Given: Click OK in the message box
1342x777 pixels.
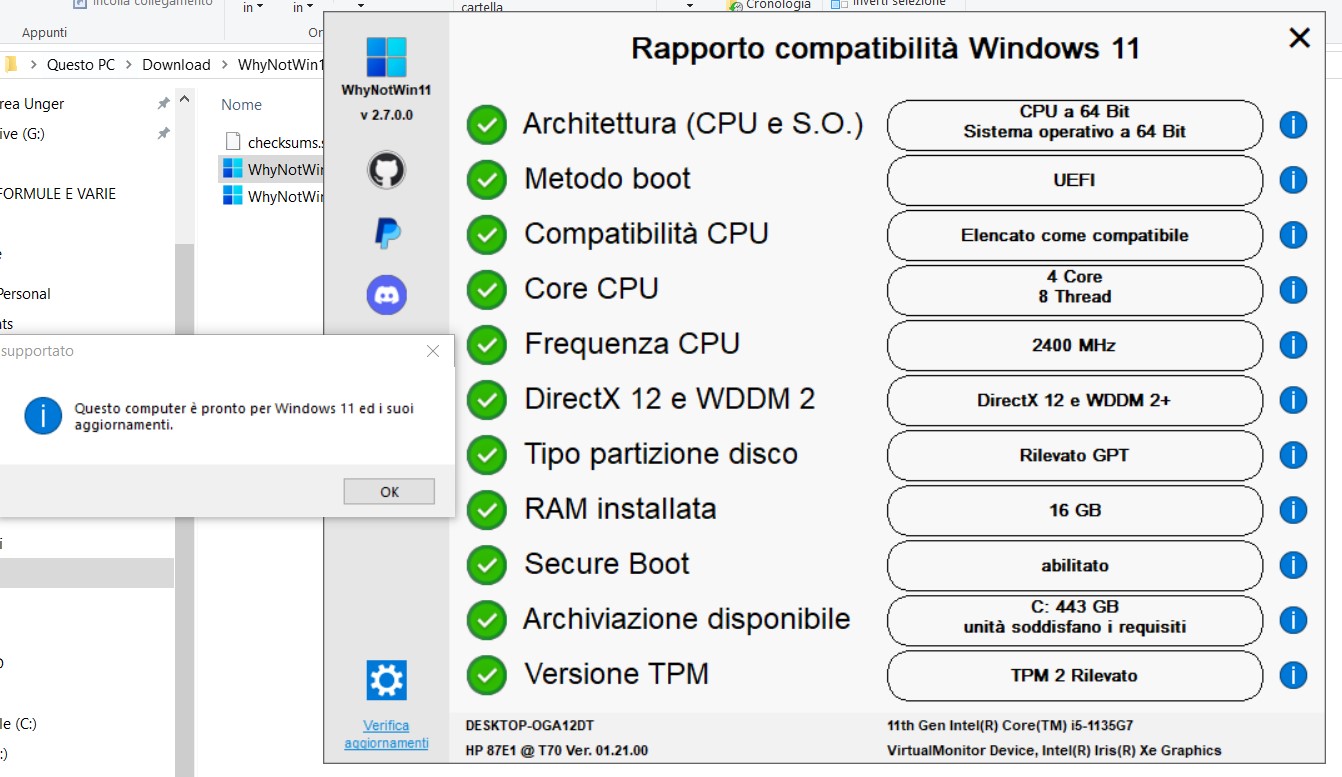Looking at the screenshot, I should [x=389, y=491].
